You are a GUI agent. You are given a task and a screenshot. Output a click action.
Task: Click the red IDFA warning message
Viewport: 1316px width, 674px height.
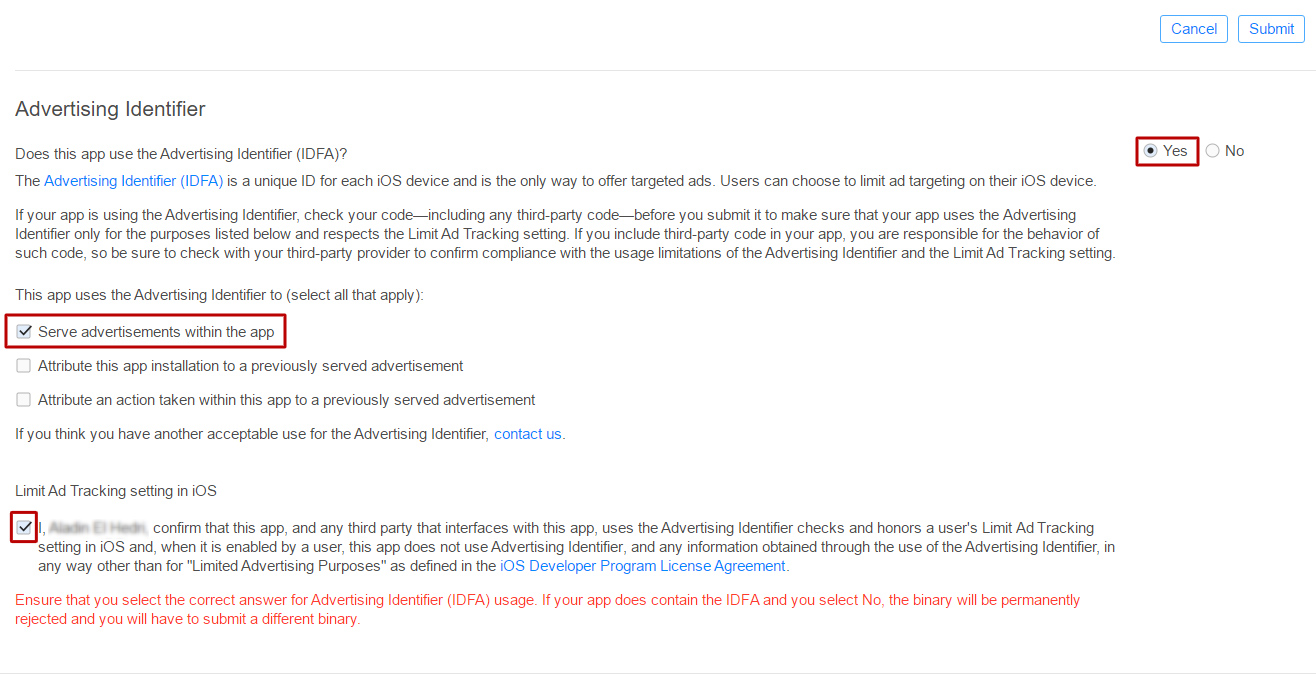(x=547, y=609)
